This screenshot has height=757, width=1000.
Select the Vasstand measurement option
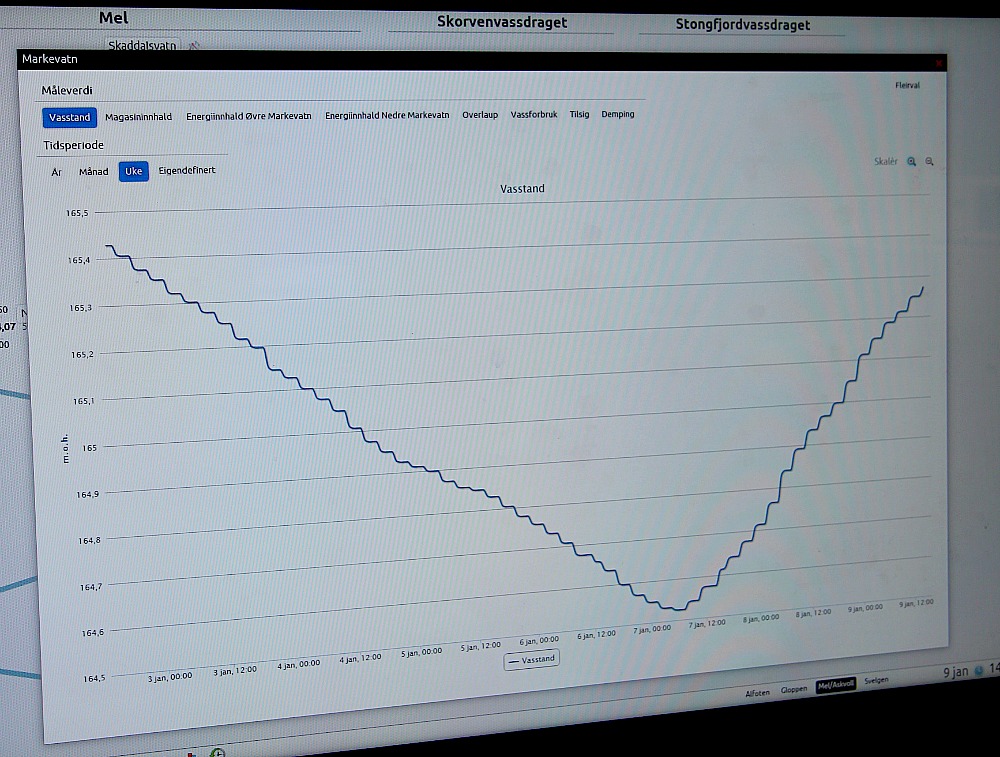pos(70,118)
